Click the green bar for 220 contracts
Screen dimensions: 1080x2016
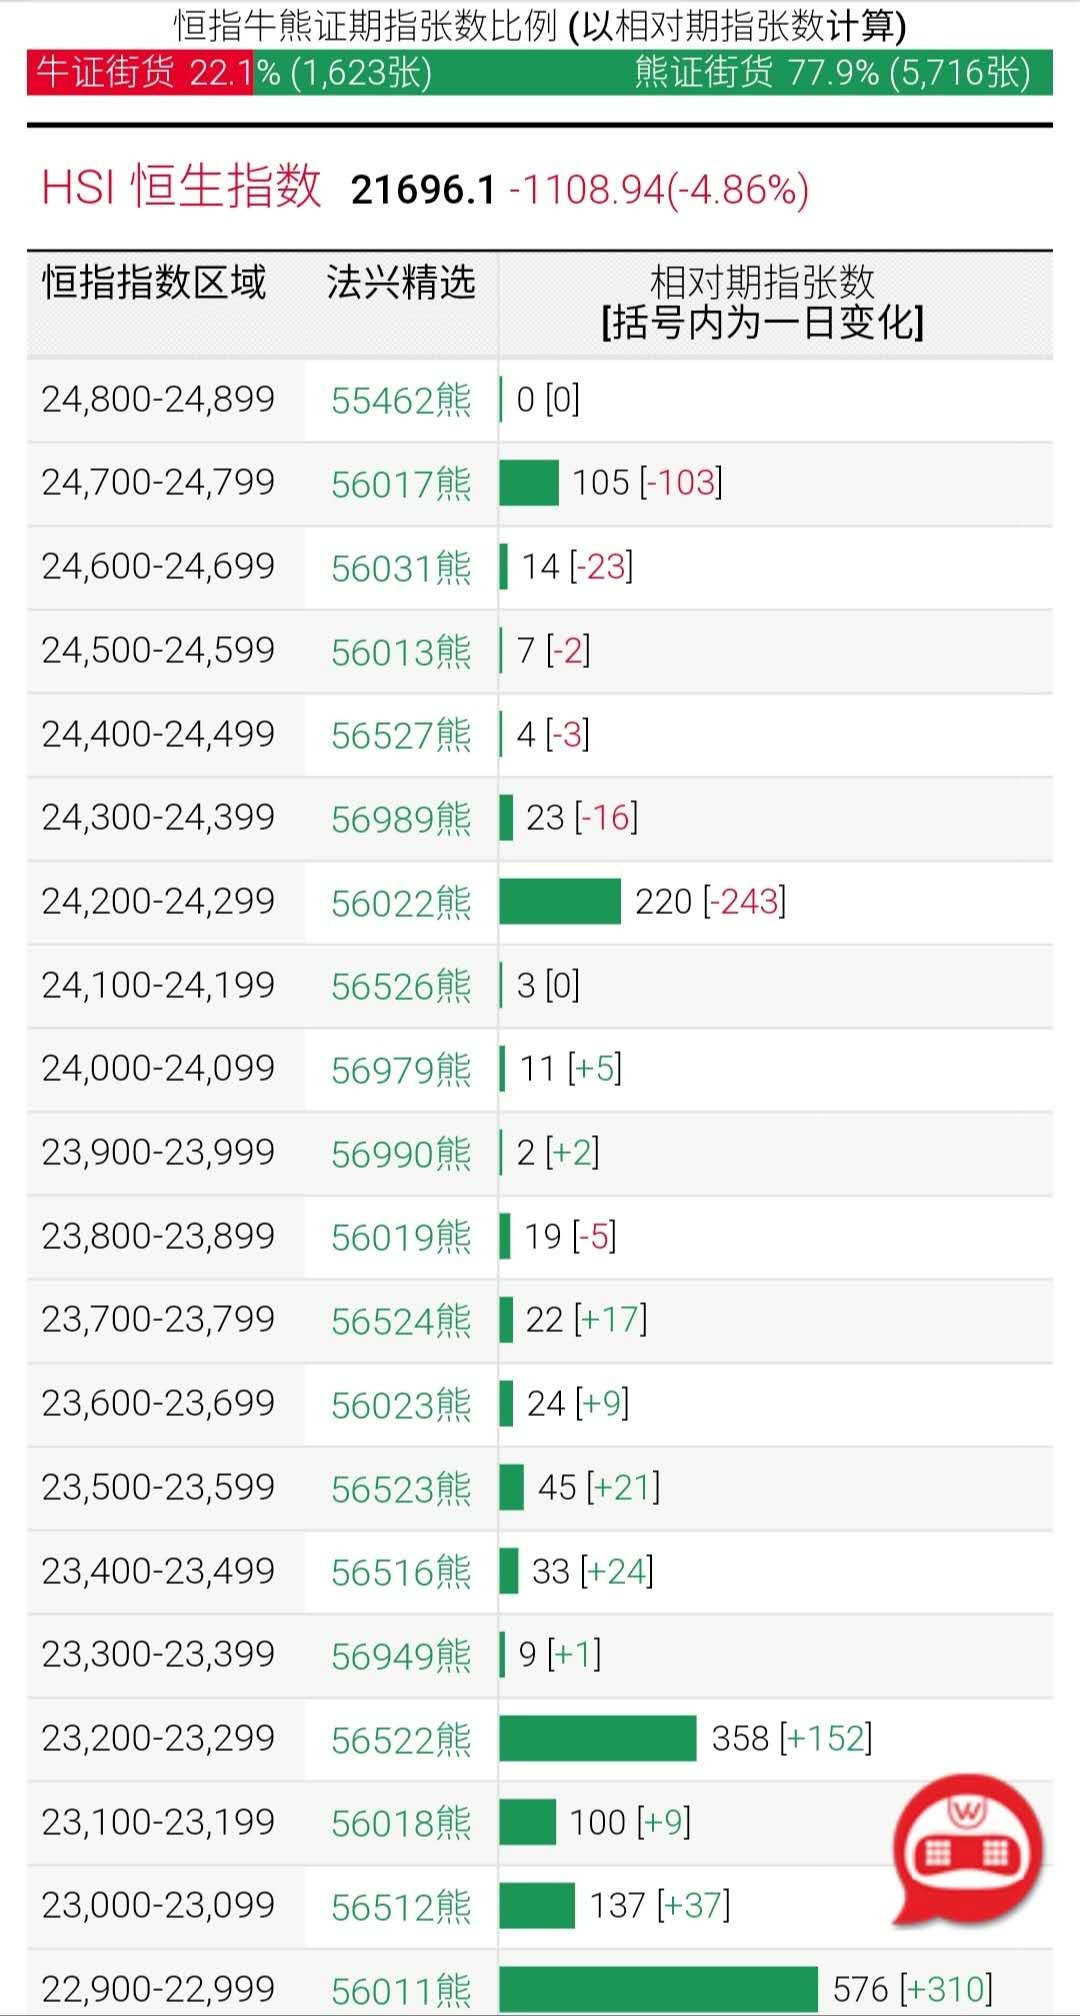[x=560, y=901]
